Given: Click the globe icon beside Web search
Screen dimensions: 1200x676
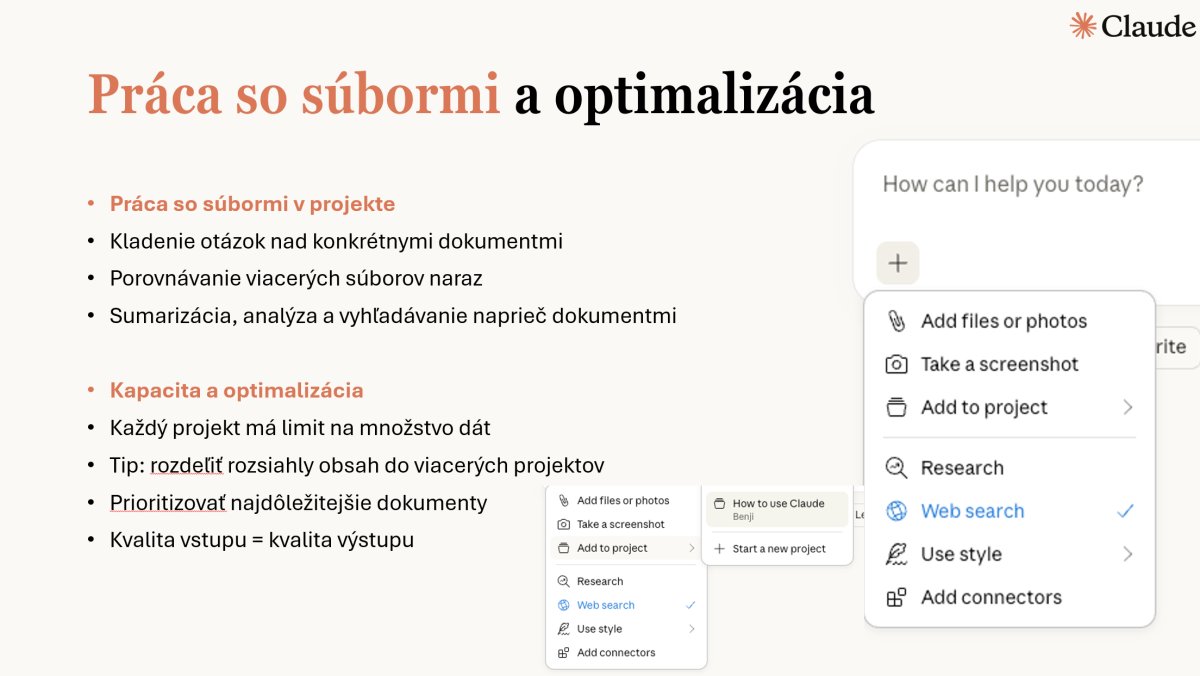Looking at the screenshot, I should pos(897,511).
